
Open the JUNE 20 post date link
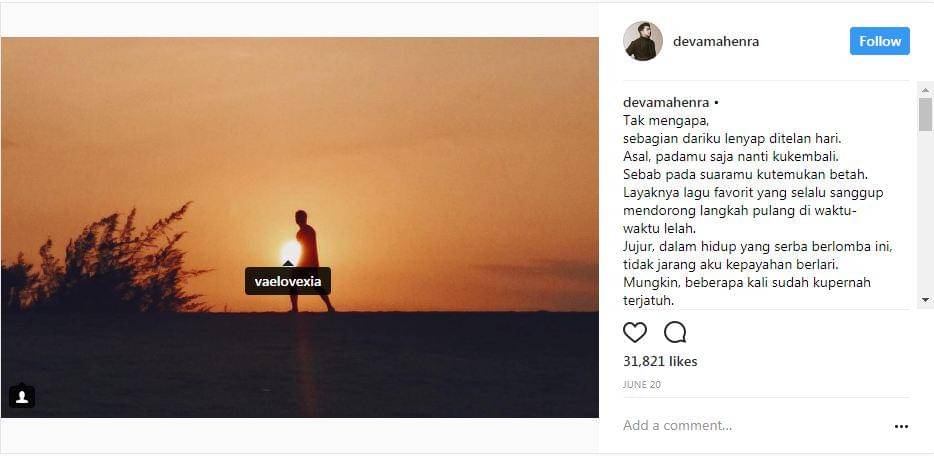tap(640, 384)
